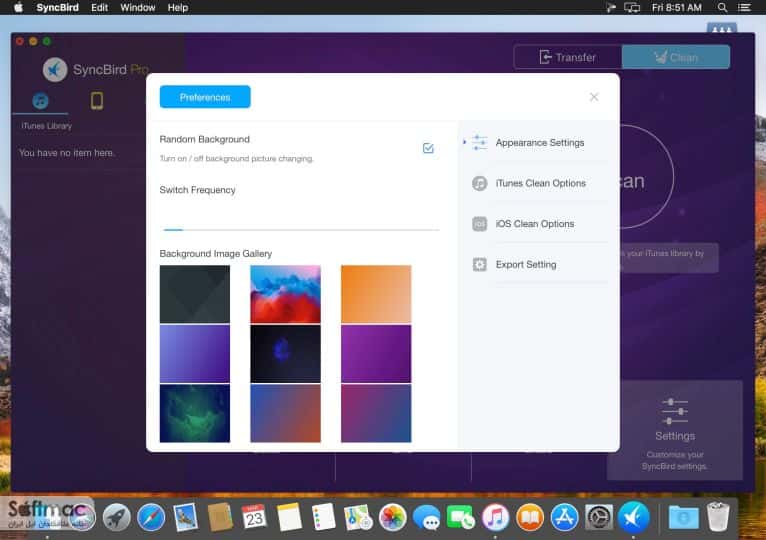This screenshot has height=540, width=766.
Task: Open Calendar showing 23 in Dock
Action: 255,517
